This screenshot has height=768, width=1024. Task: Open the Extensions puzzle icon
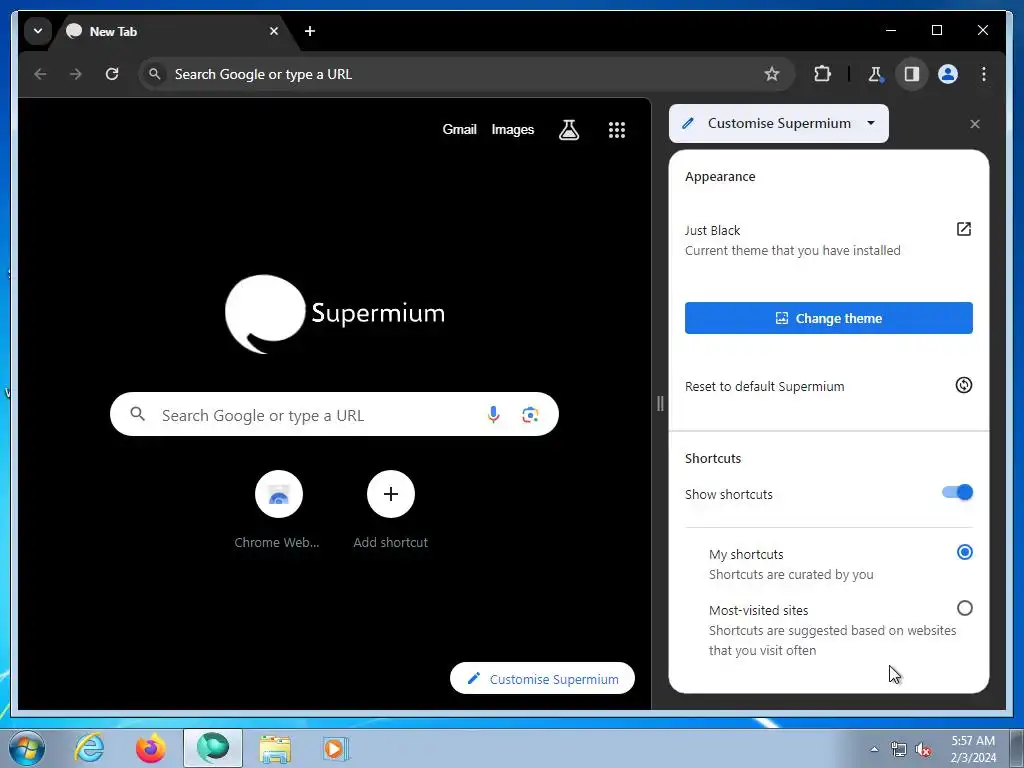(822, 74)
